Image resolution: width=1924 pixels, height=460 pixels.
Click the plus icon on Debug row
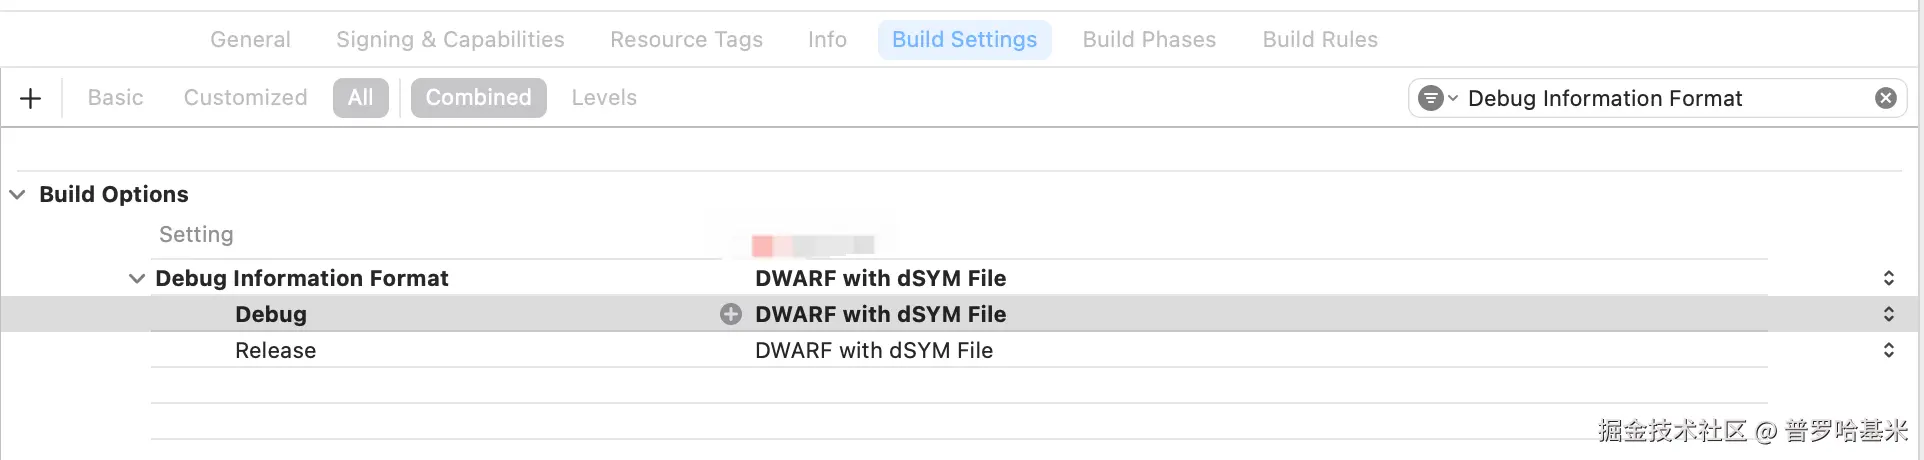tap(731, 314)
